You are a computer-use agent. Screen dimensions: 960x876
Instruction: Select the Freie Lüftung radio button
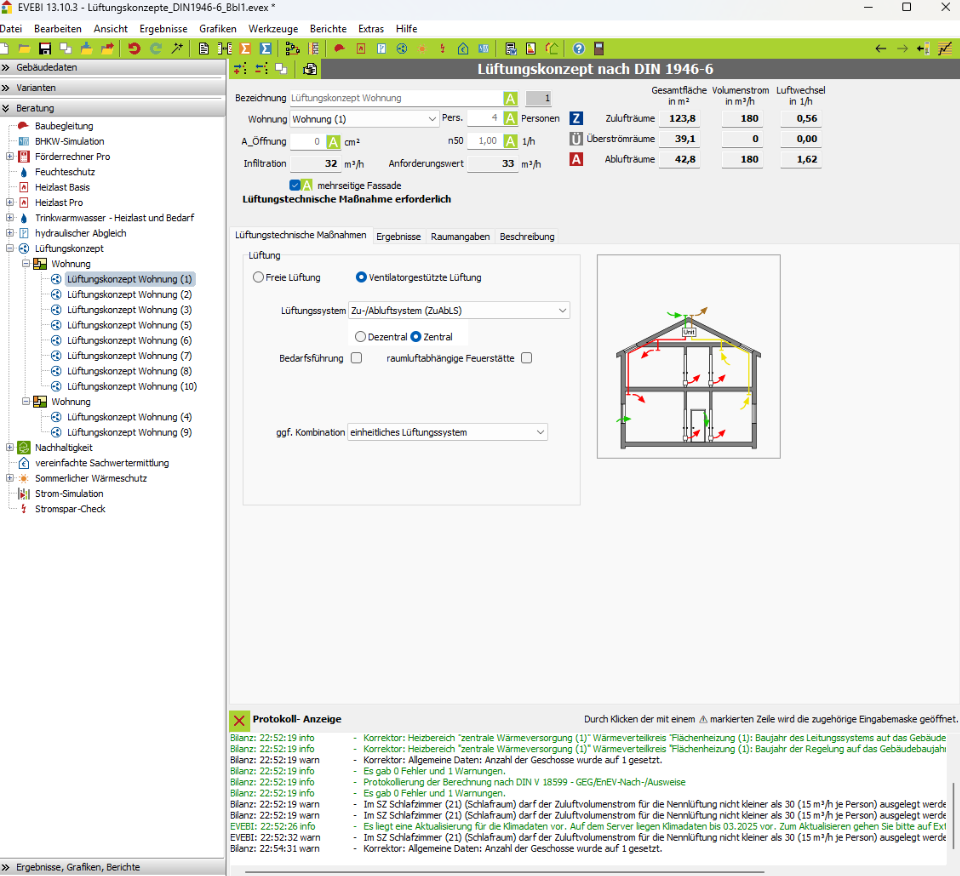(x=259, y=277)
